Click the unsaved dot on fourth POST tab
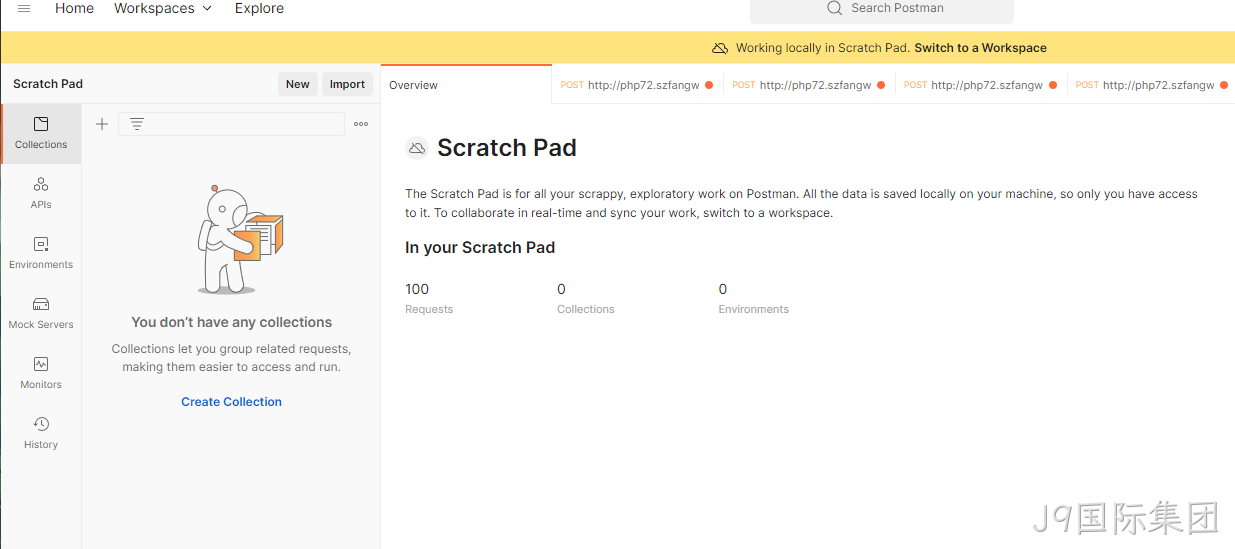 (1224, 85)
